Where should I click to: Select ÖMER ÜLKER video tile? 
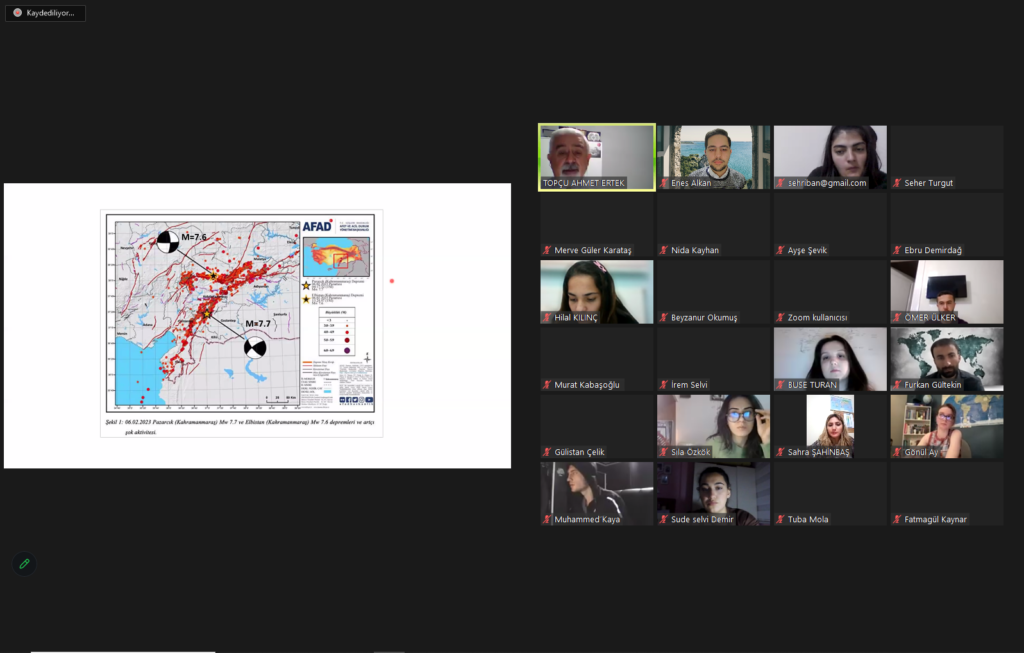(x=947, y=292)
